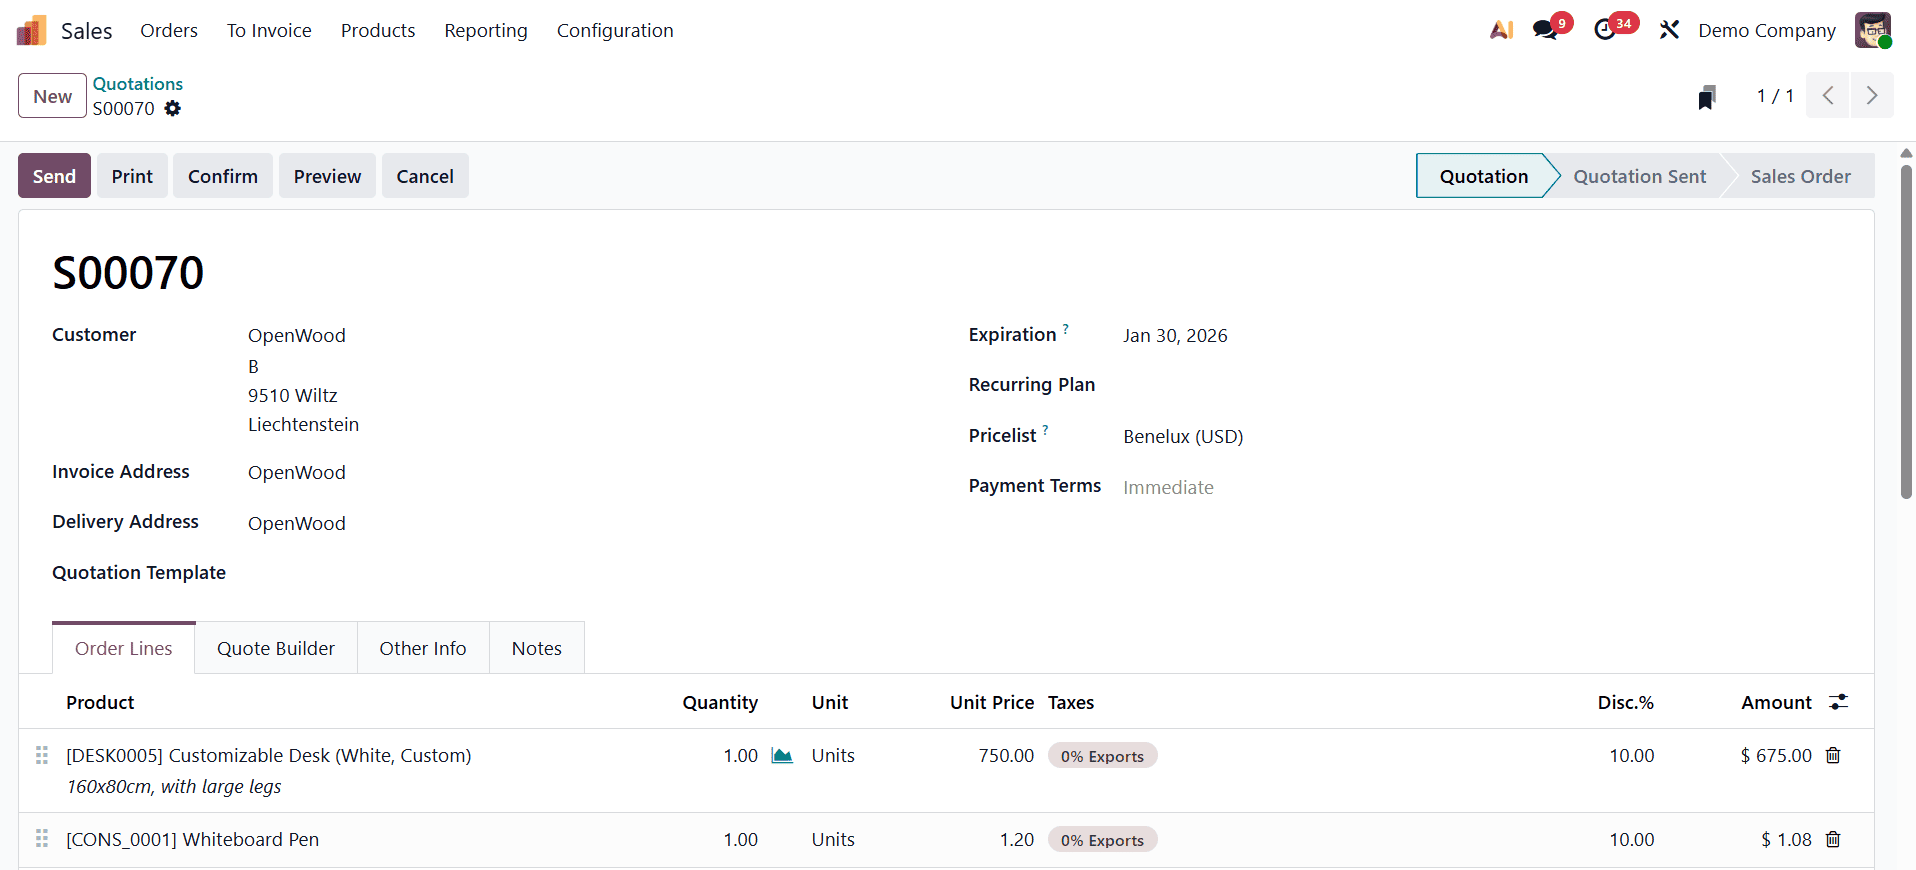Screen dimensions: 1916x870
Task: Open the user avatar menu
Action: pos(1873,30)
